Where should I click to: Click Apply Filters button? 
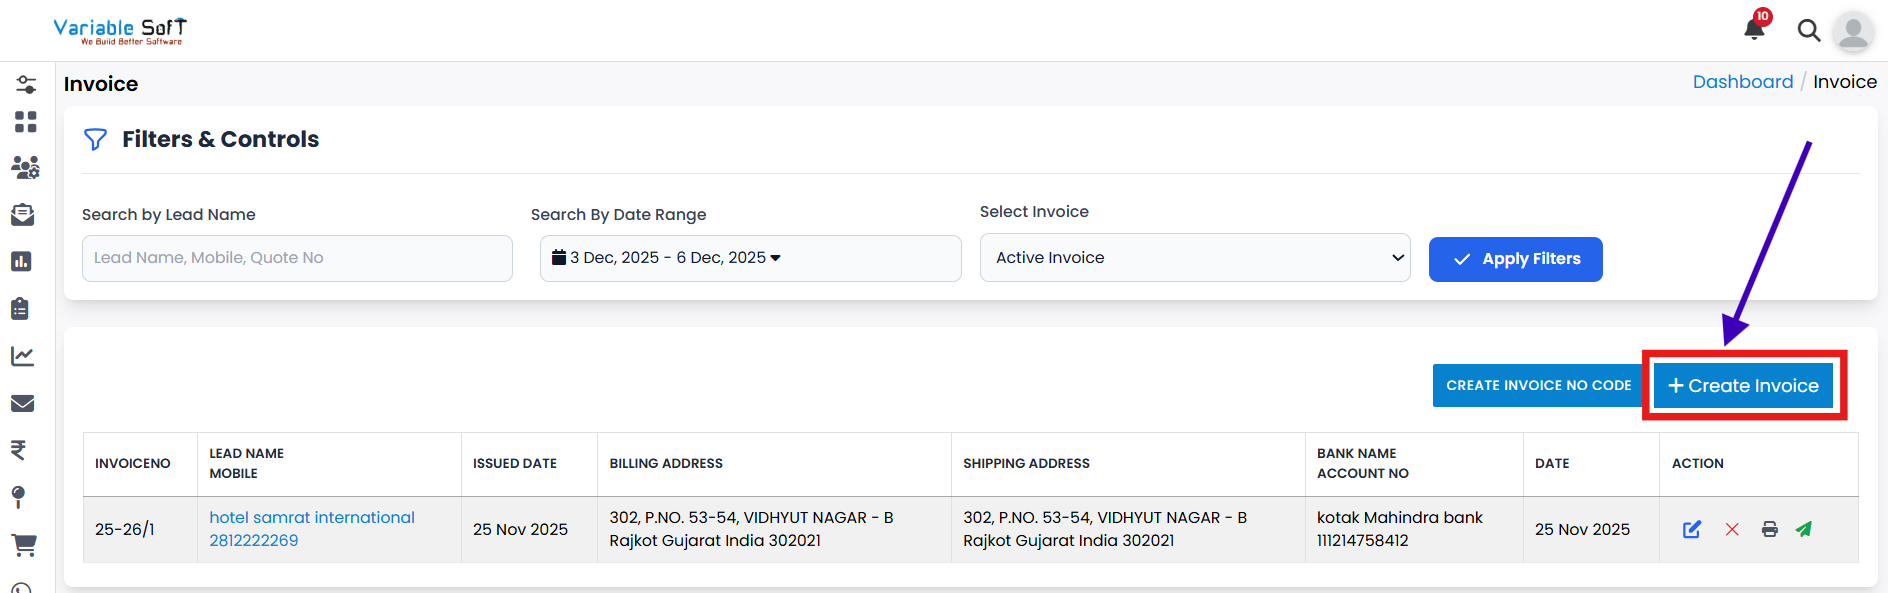1516,260
